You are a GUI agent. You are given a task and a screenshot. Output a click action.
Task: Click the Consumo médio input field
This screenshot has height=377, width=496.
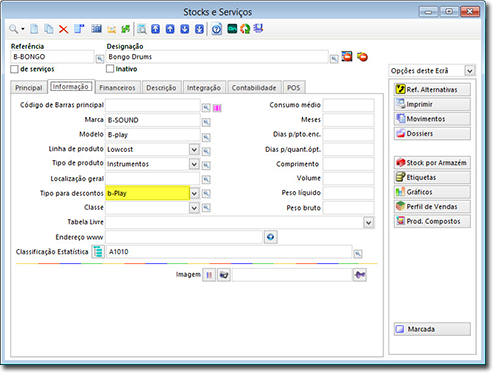pyautogui.click(x=348, y=105)
